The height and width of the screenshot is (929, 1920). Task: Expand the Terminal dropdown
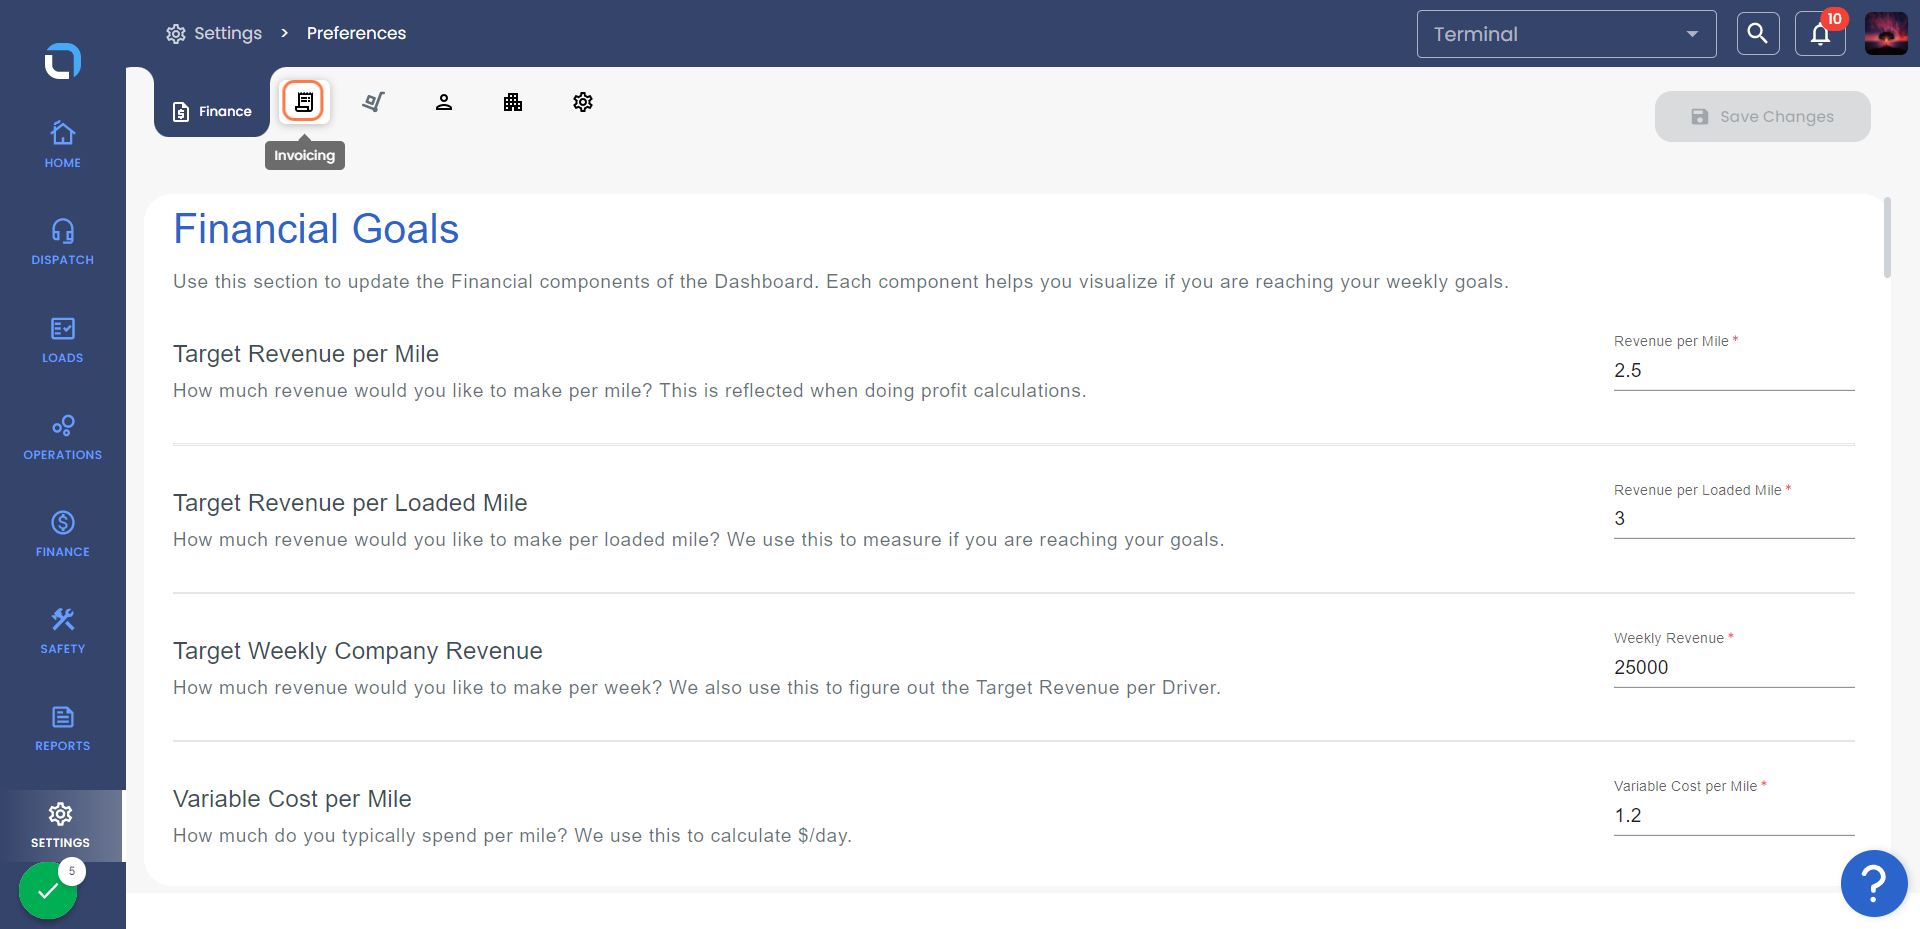point(1566,34)
